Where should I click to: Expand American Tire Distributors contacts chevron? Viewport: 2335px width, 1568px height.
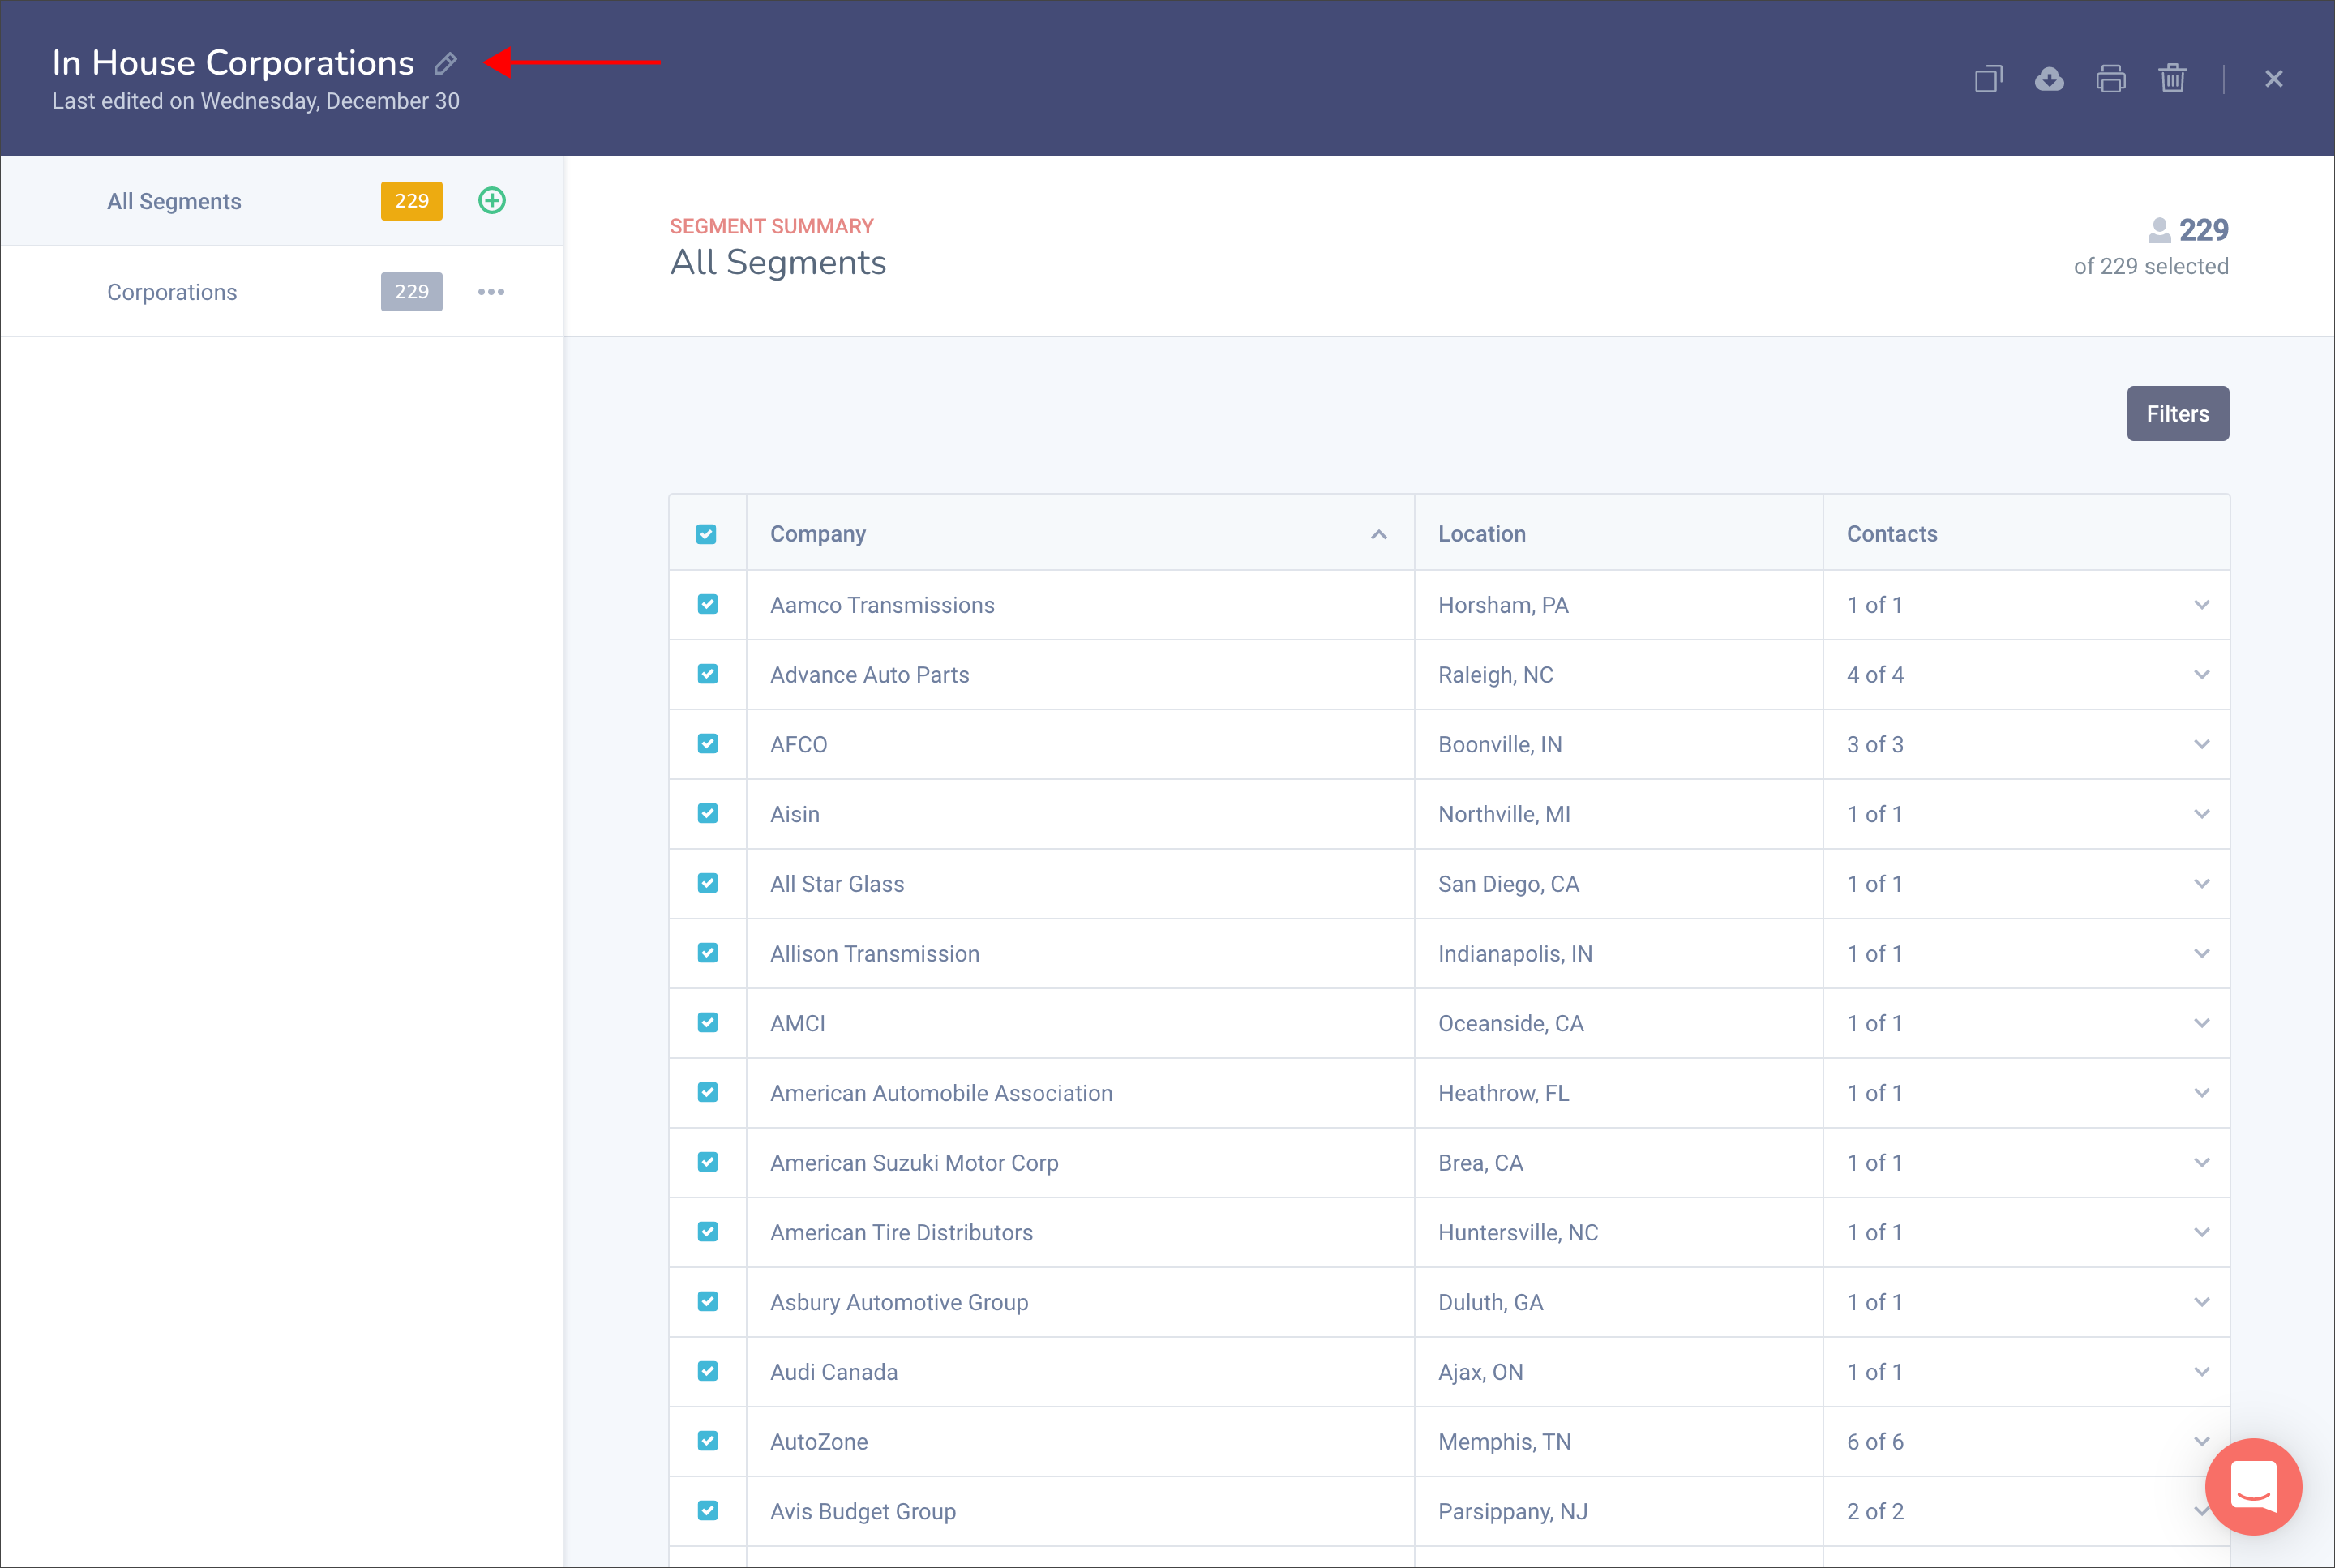coord(2202,1233)
